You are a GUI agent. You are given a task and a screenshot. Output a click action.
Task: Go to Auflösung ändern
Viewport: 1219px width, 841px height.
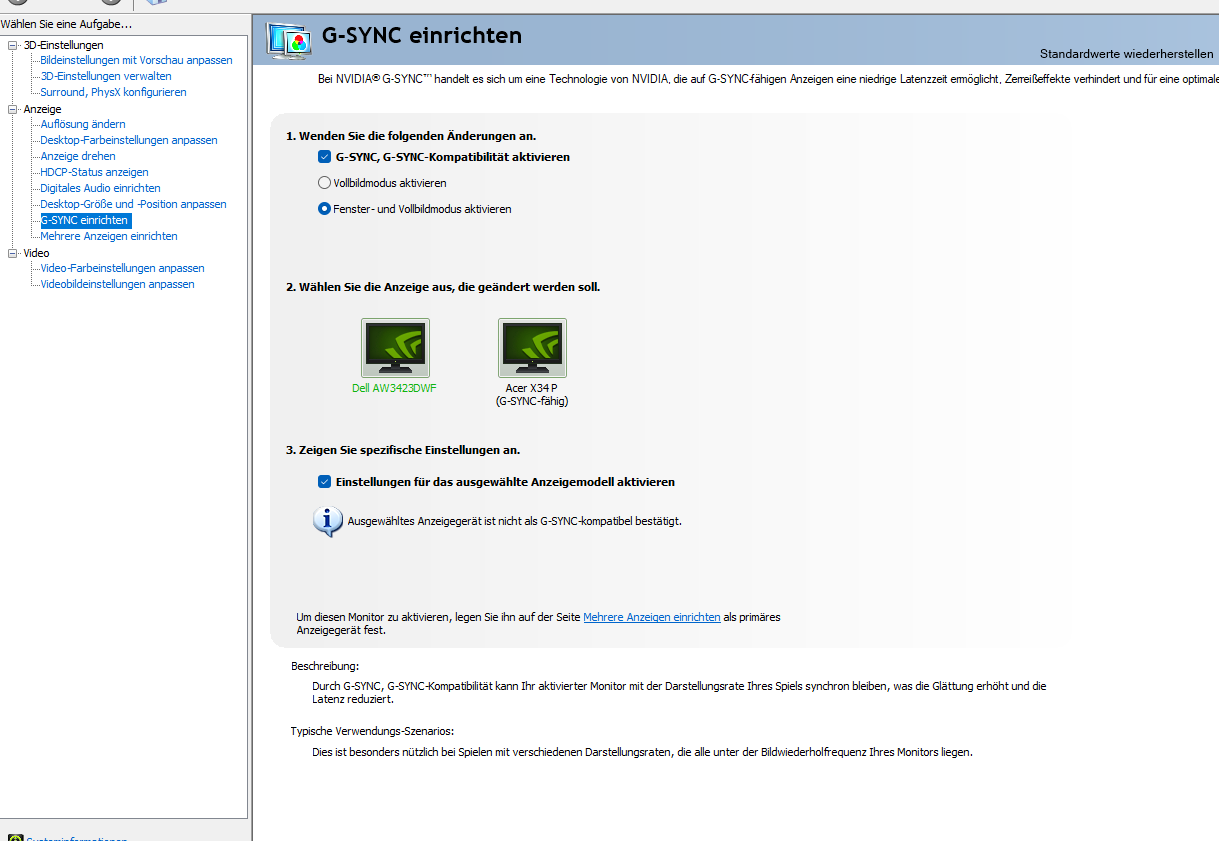point(83,124)
